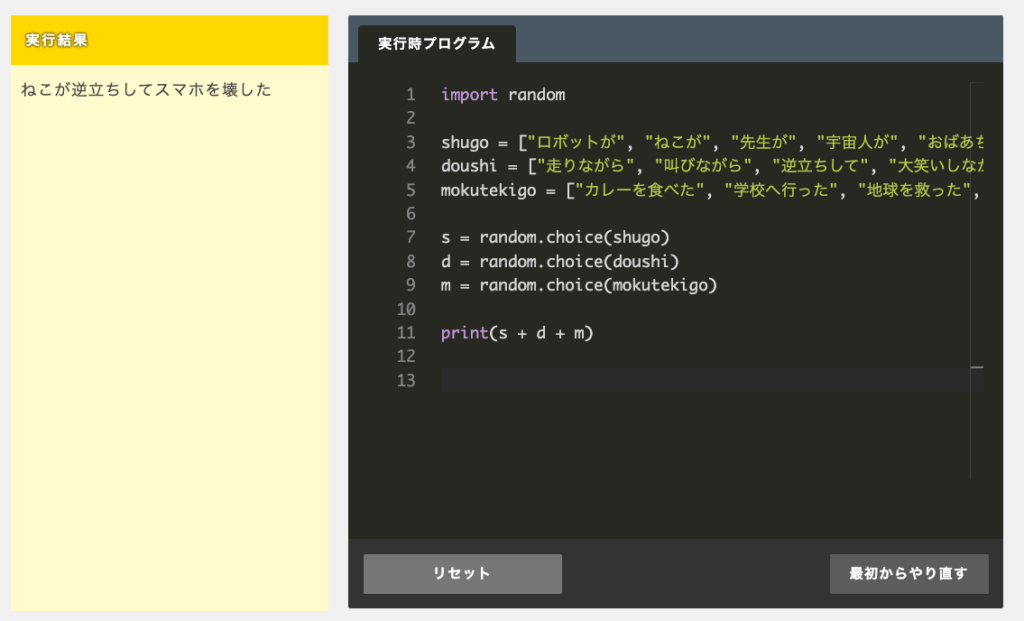
Task: Click the editor's vertical scrollbar
Action: 977,280
